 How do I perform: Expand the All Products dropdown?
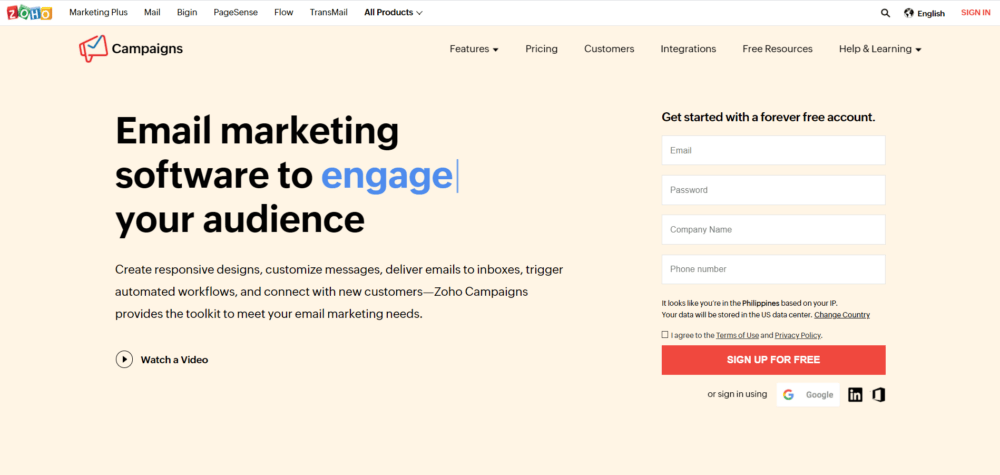pyautogui.click(x=393, y=13)
